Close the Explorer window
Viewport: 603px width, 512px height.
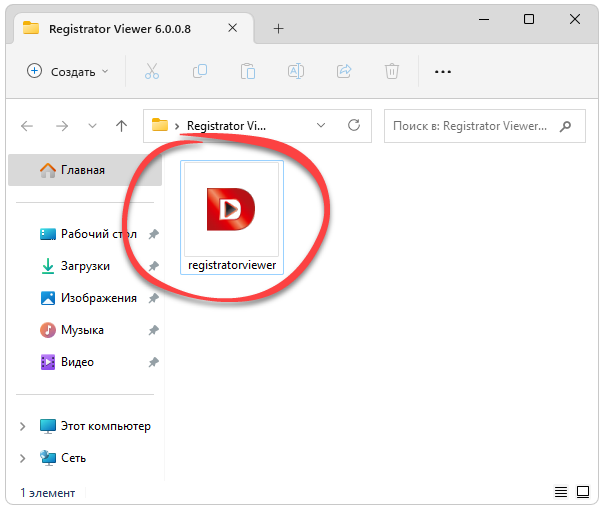(575, 19)
